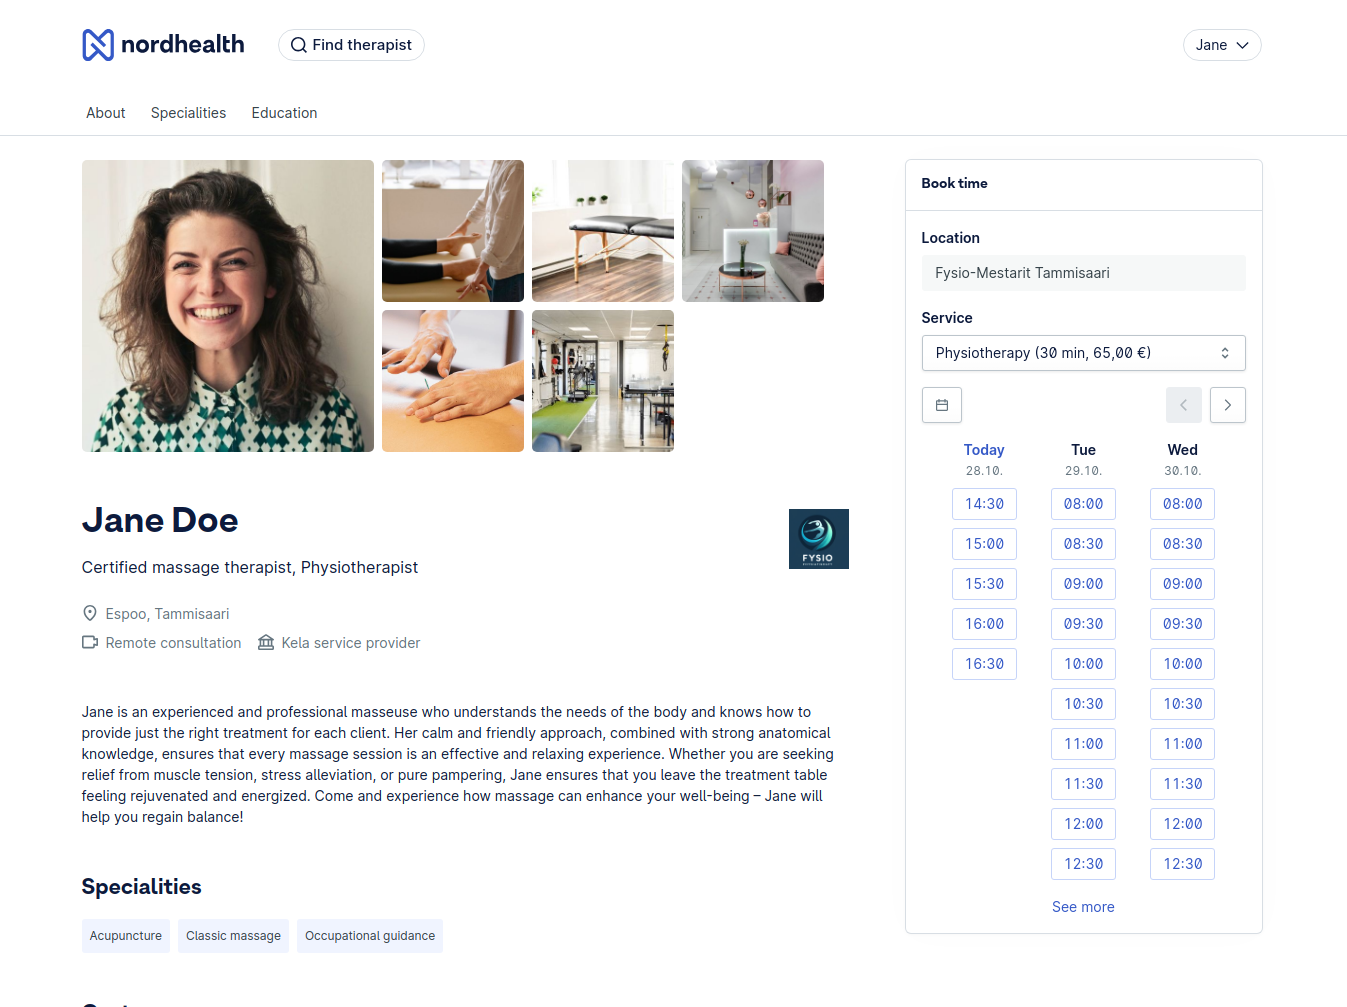
Task: Go to the About tab
Action: coord(105,113)
